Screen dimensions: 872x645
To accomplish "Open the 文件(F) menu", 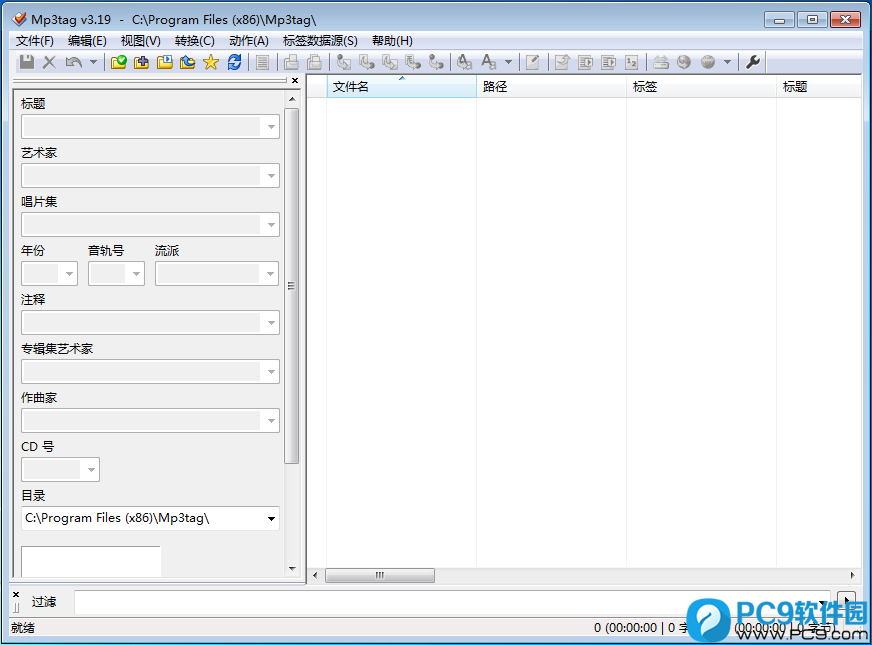I will [35, 41].
